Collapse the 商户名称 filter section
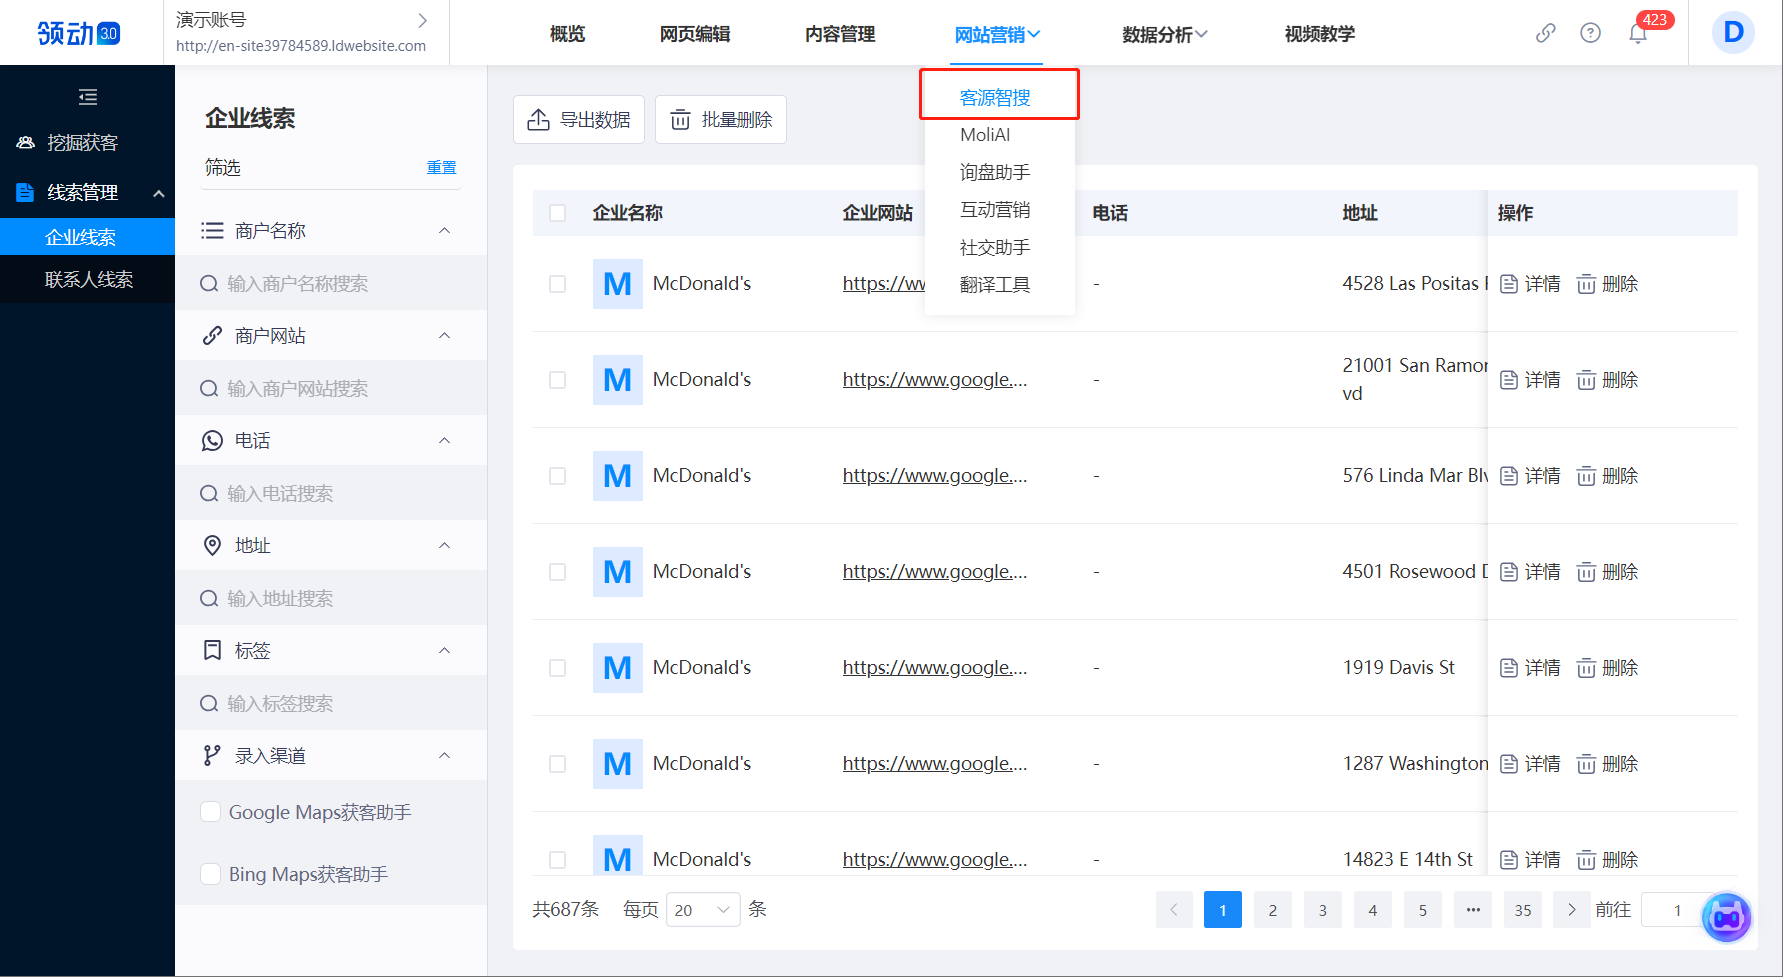 coord(444,231)
